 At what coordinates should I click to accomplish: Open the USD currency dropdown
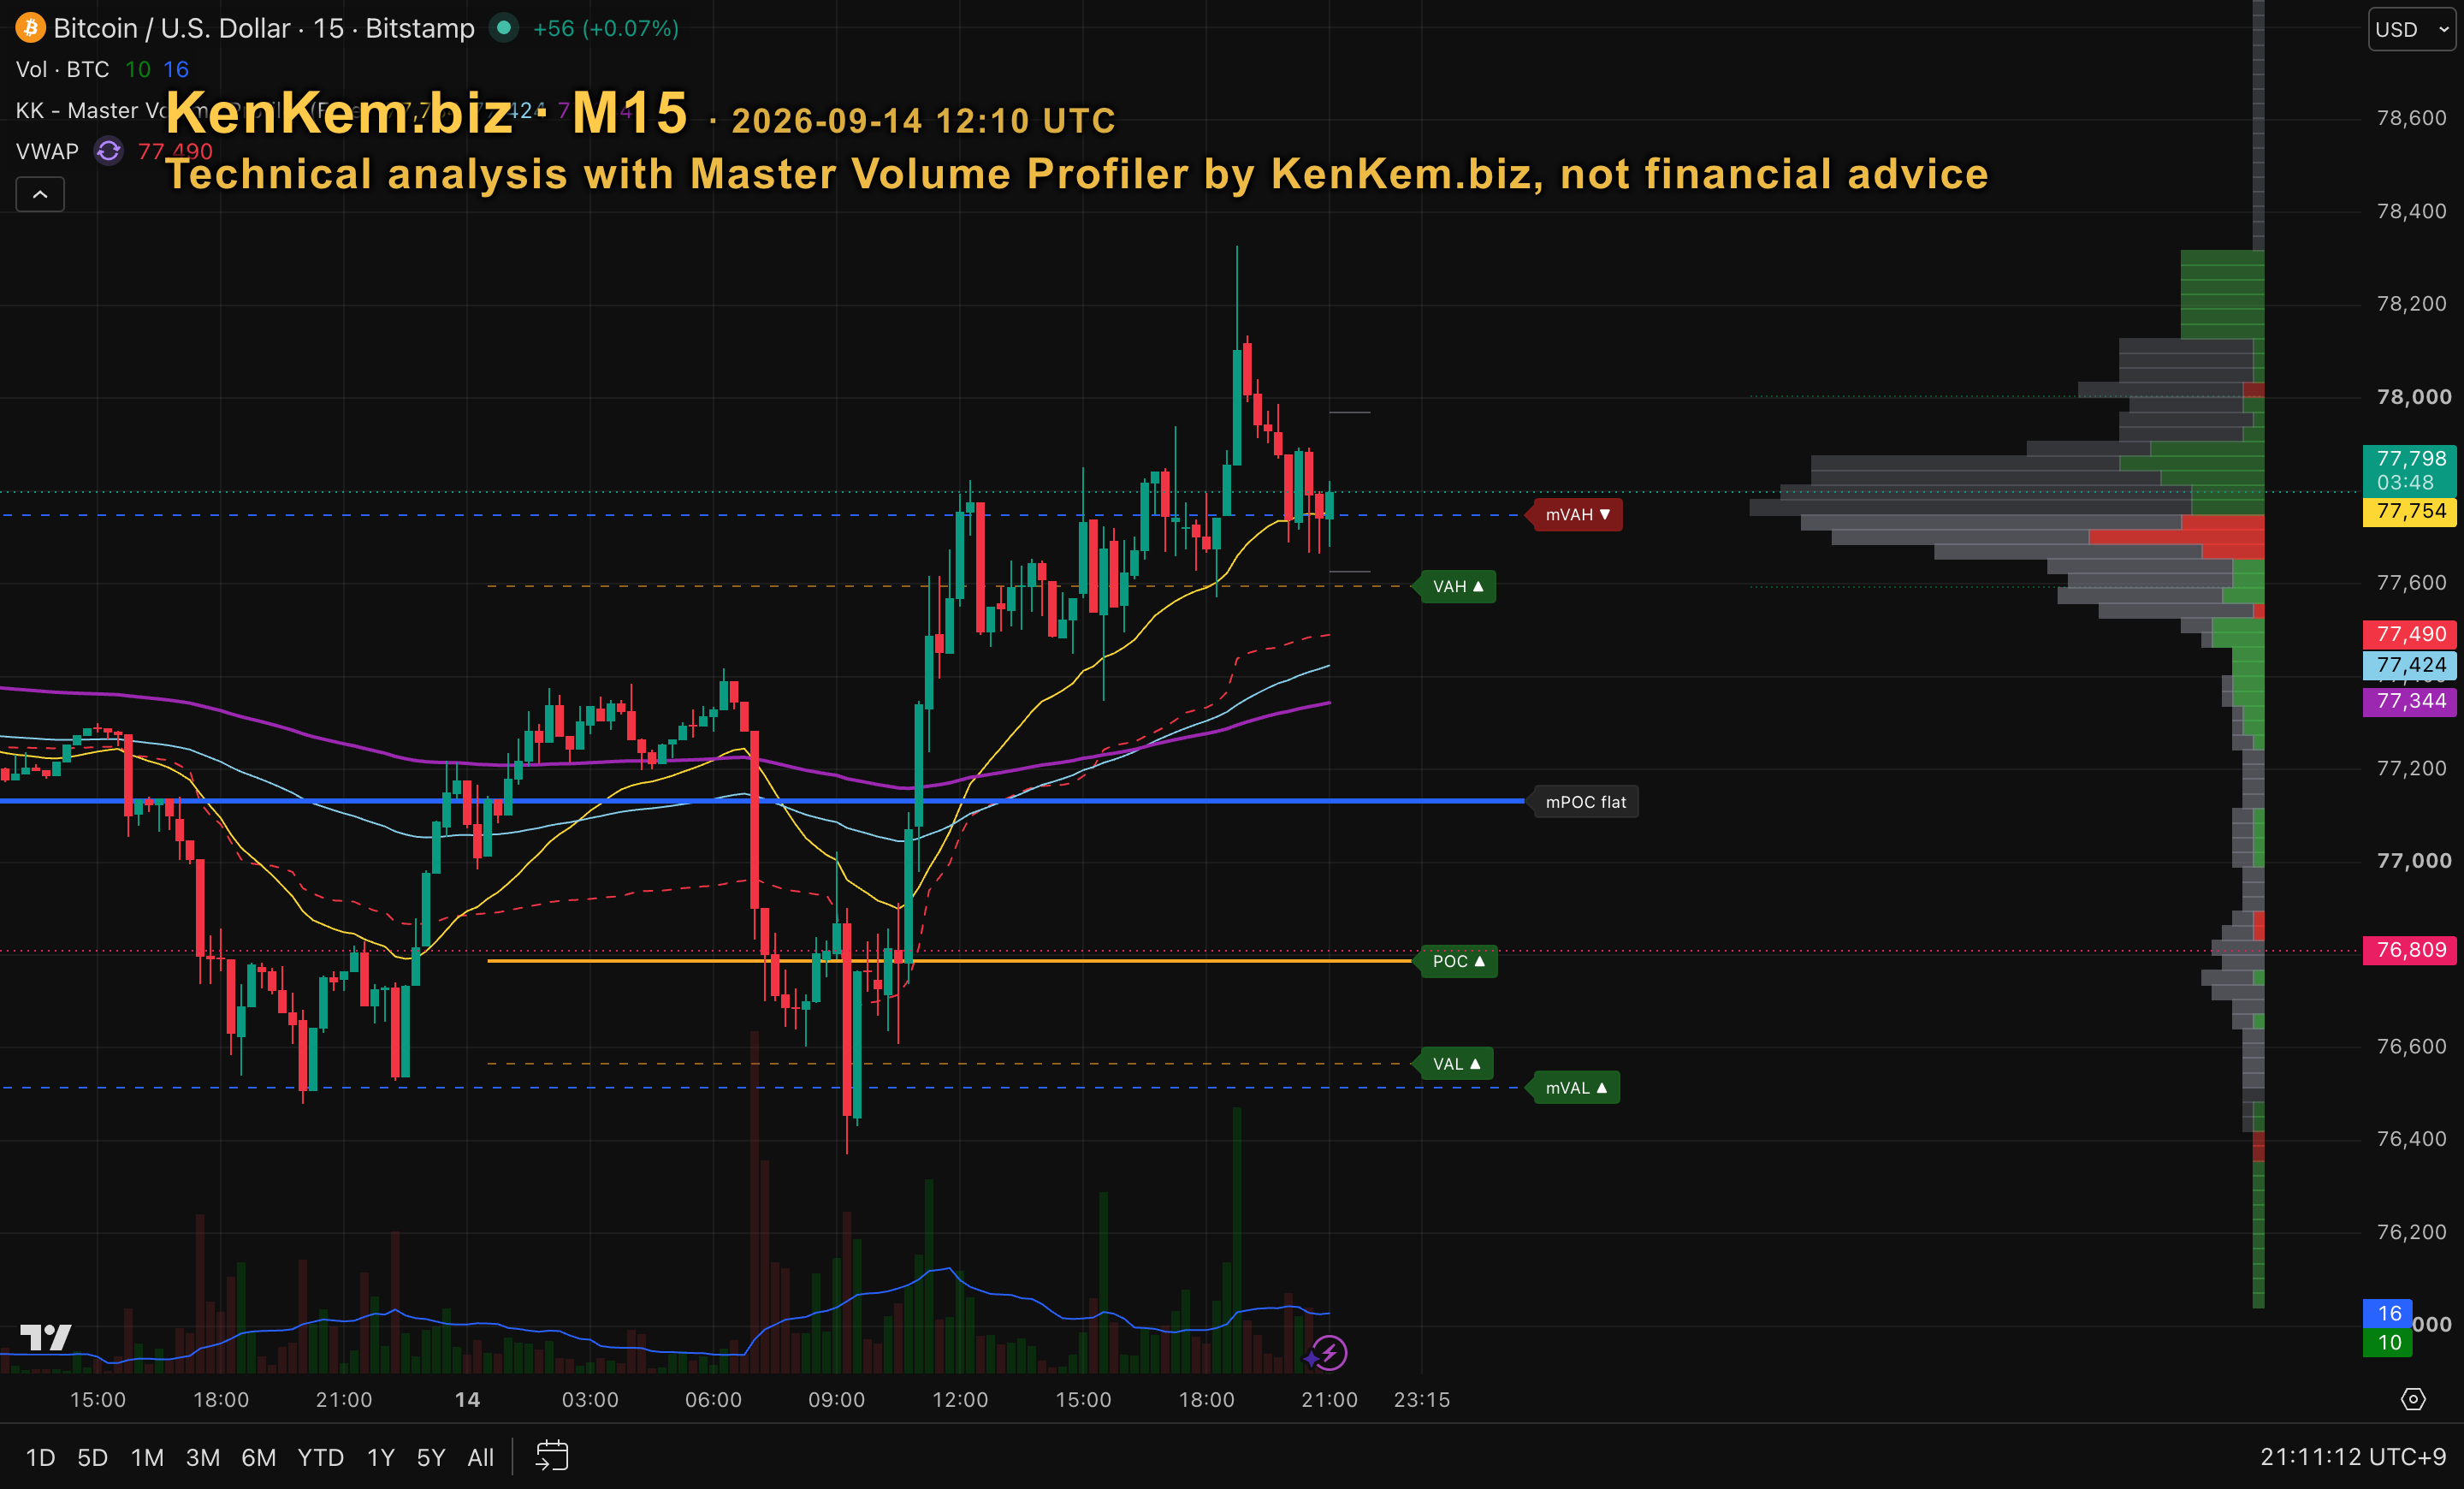[x=2412, y=29]
